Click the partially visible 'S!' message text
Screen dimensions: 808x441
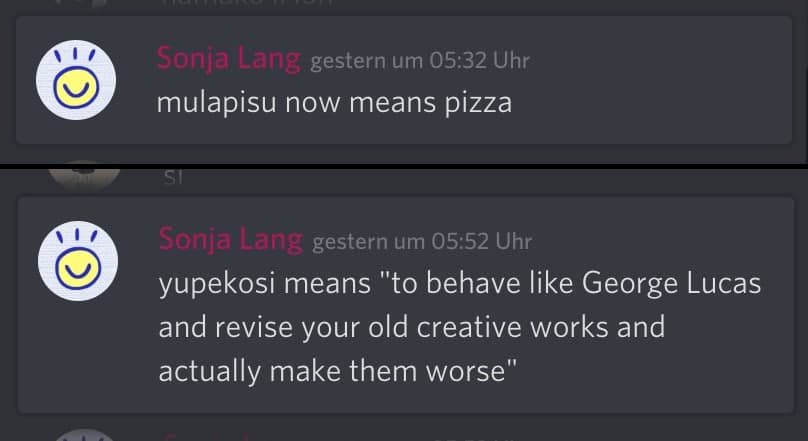tap(171, 178)
